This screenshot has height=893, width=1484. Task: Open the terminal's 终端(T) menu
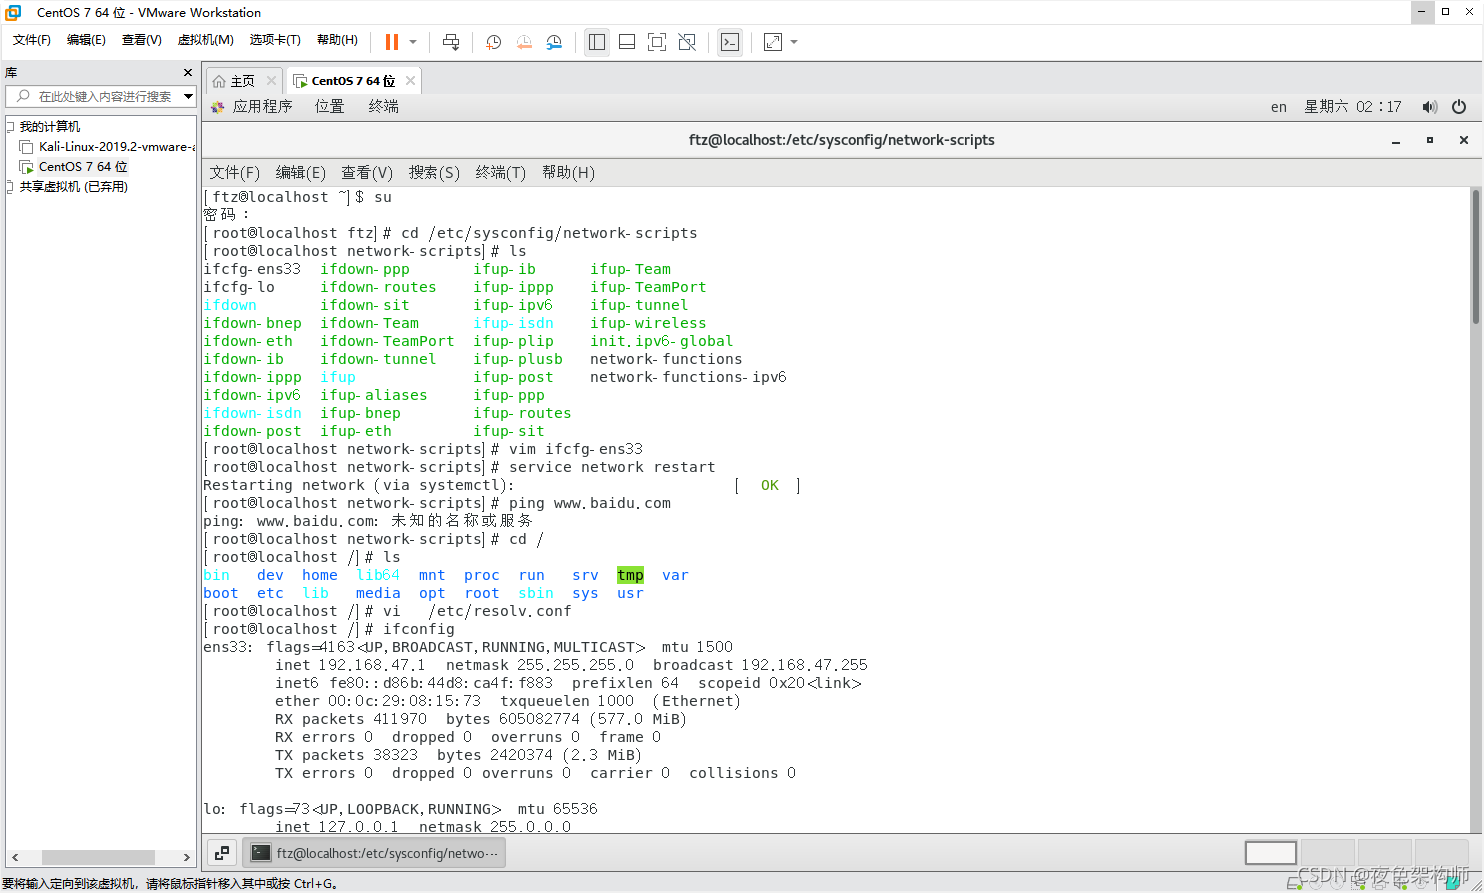click(500, 173)
